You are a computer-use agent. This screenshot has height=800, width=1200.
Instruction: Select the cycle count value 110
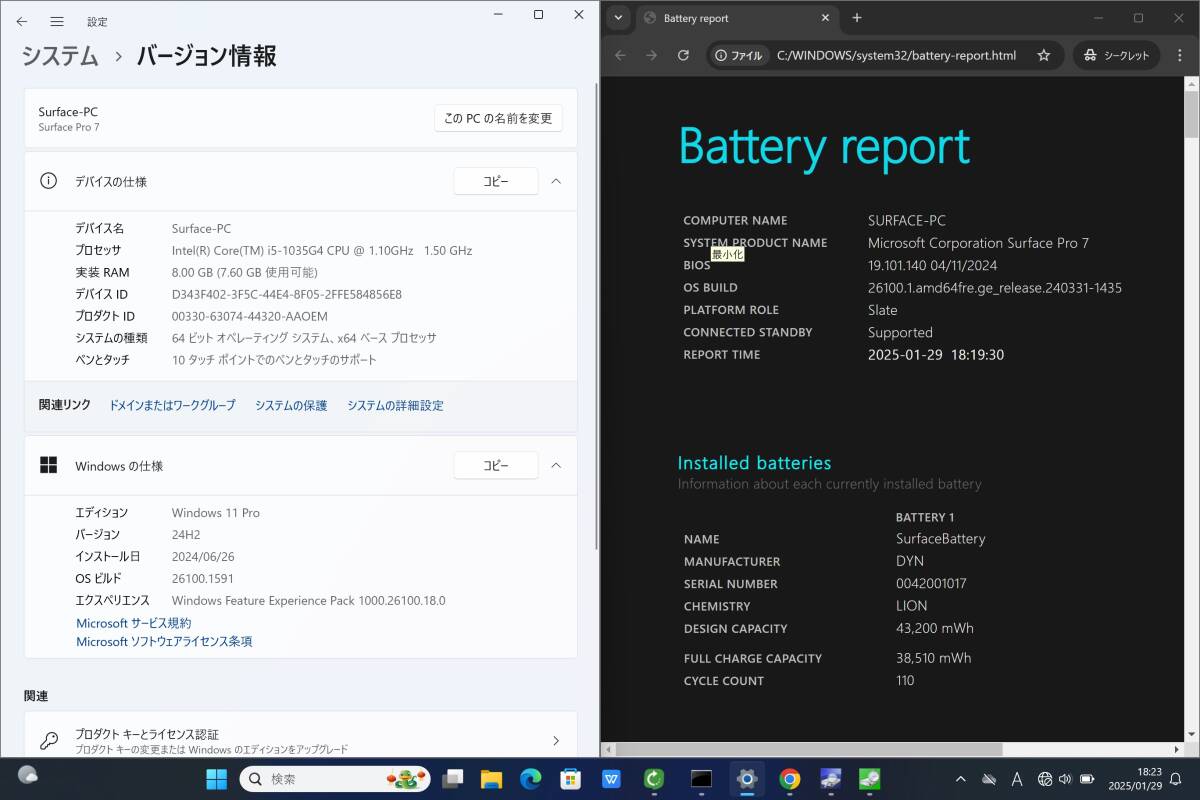click(x=905, y=680)
